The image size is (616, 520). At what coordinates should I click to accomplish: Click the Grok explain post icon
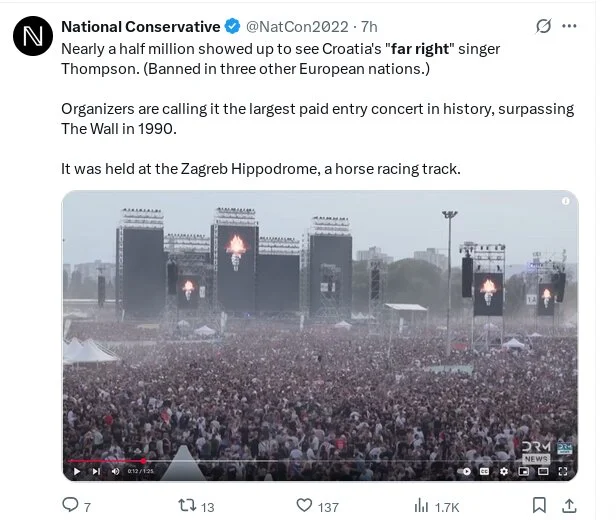point(544,27)
